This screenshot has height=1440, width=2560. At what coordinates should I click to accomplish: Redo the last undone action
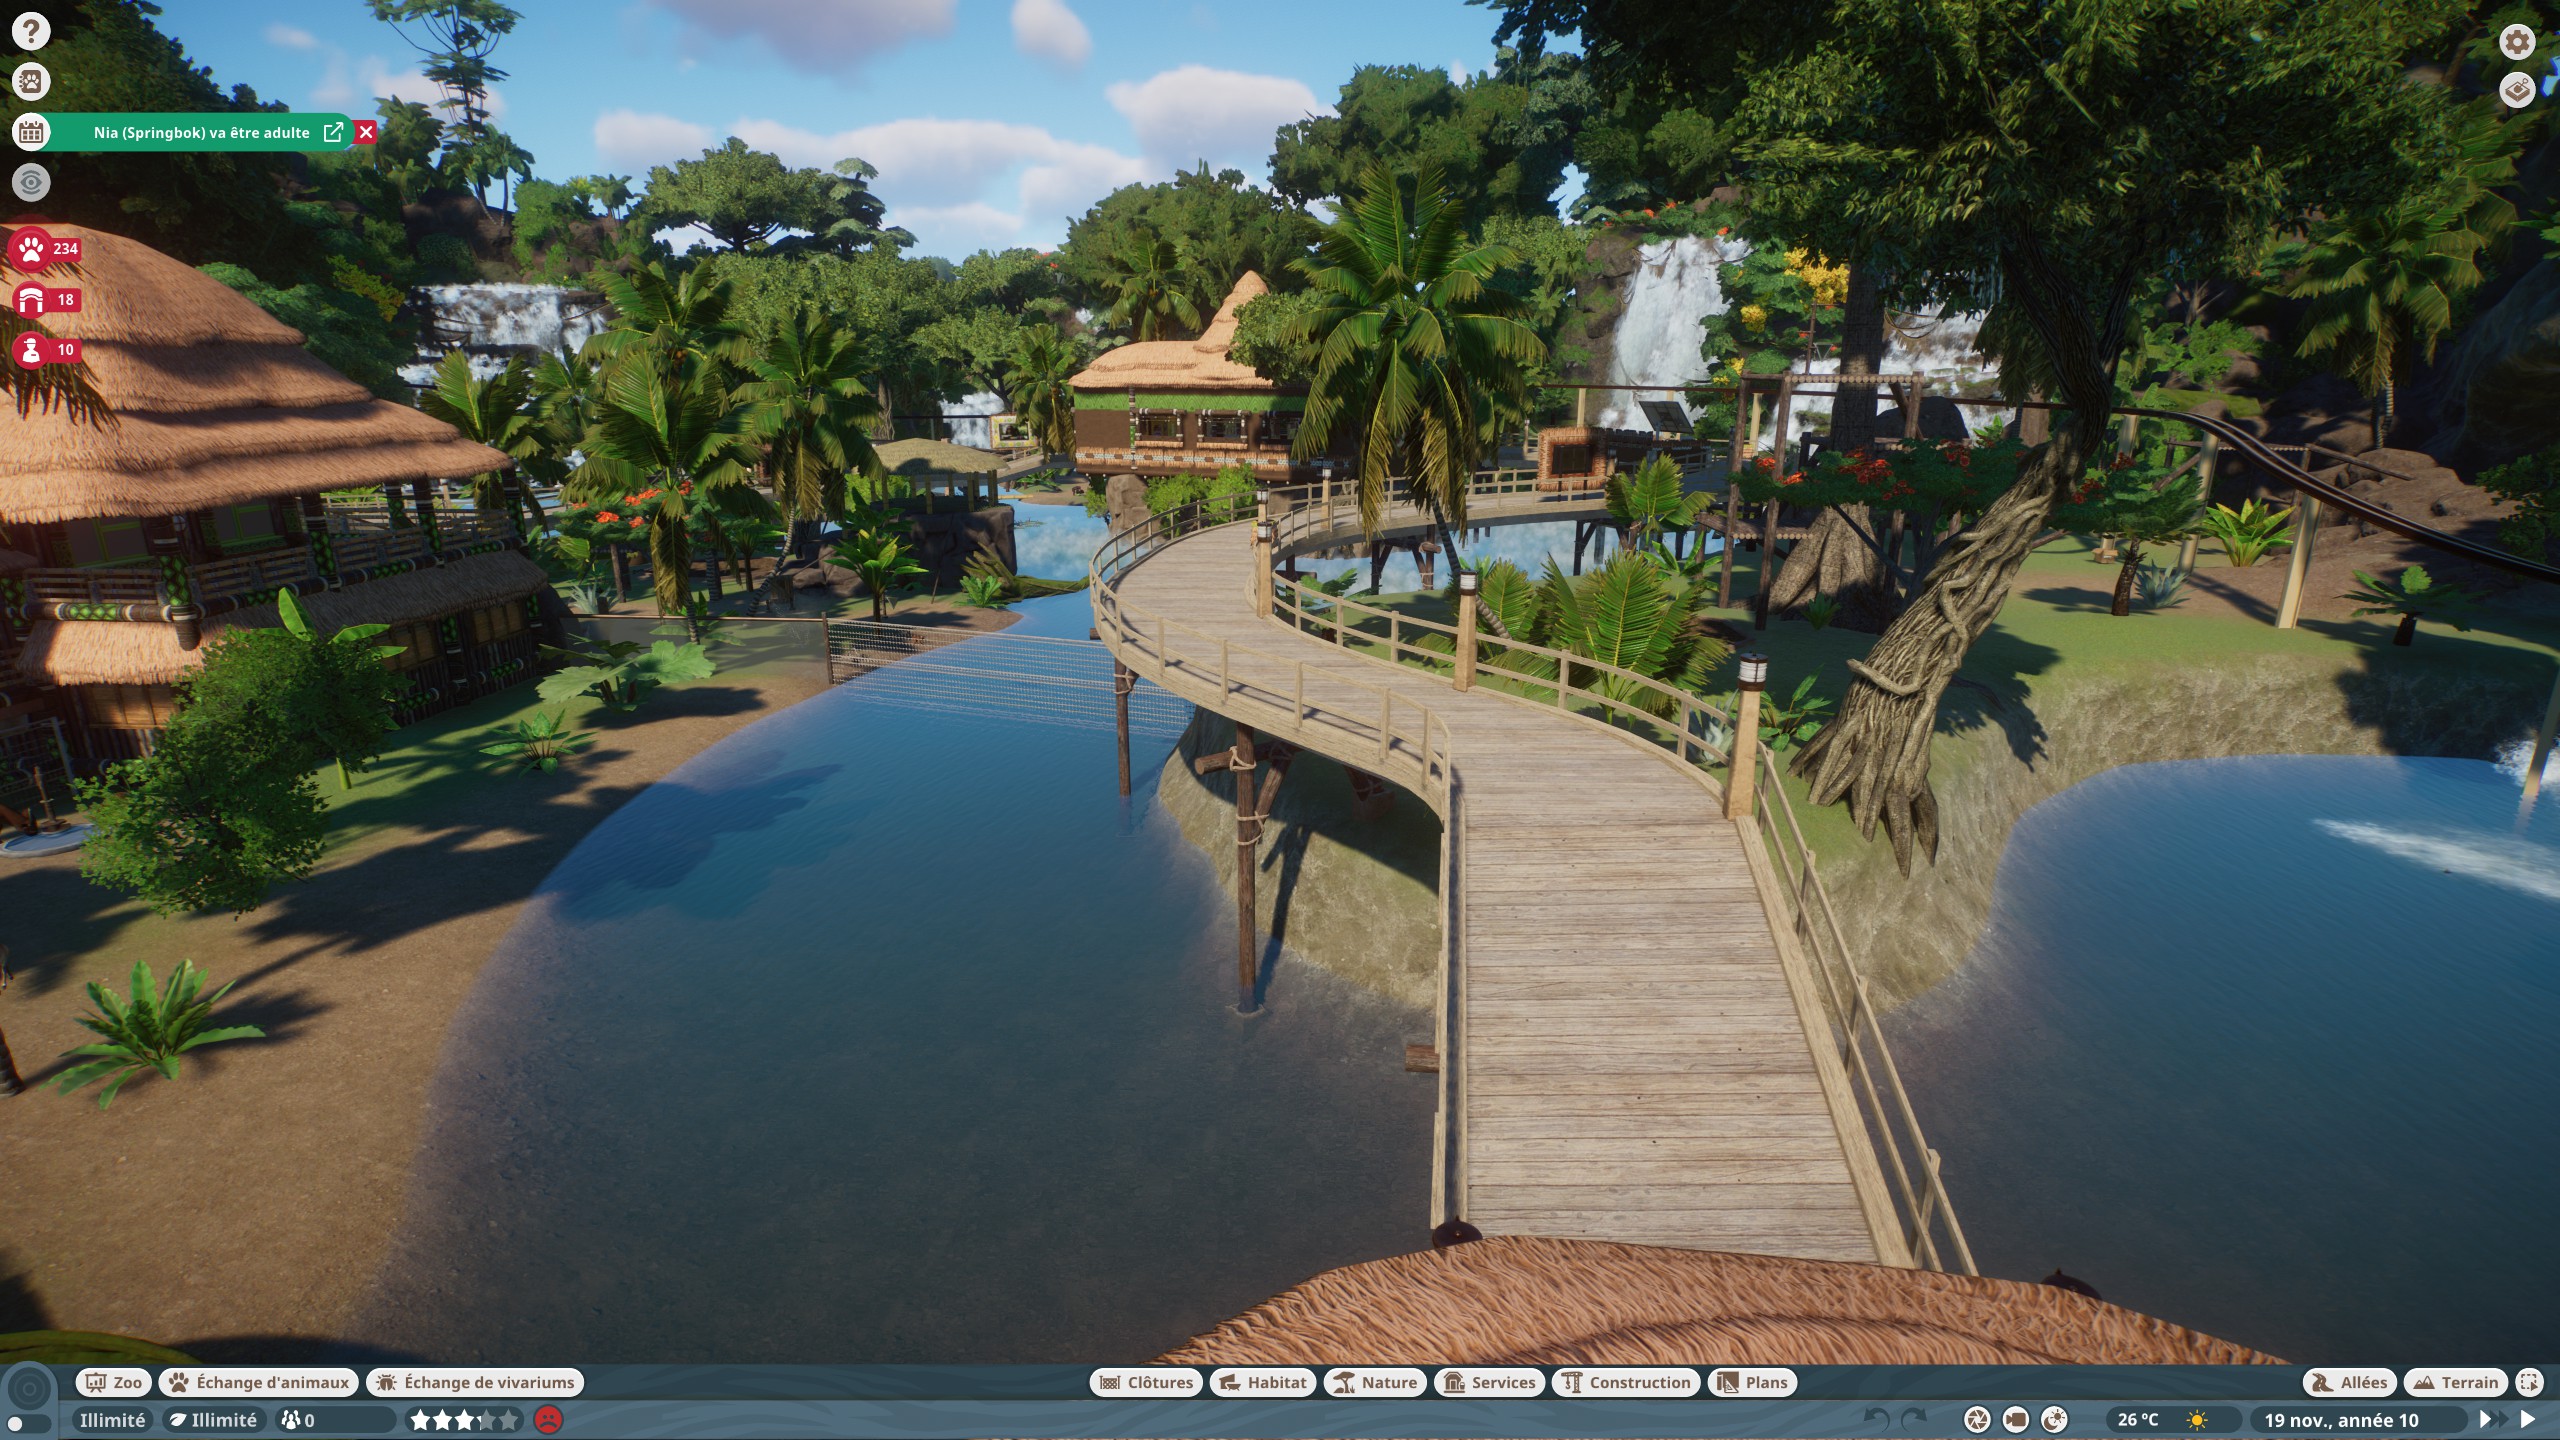point(1914,1420)
